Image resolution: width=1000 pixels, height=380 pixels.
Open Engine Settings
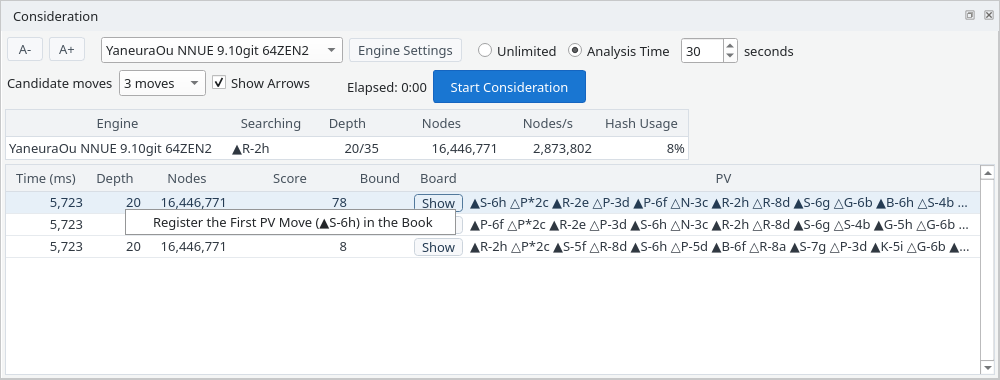pos(405,50)
